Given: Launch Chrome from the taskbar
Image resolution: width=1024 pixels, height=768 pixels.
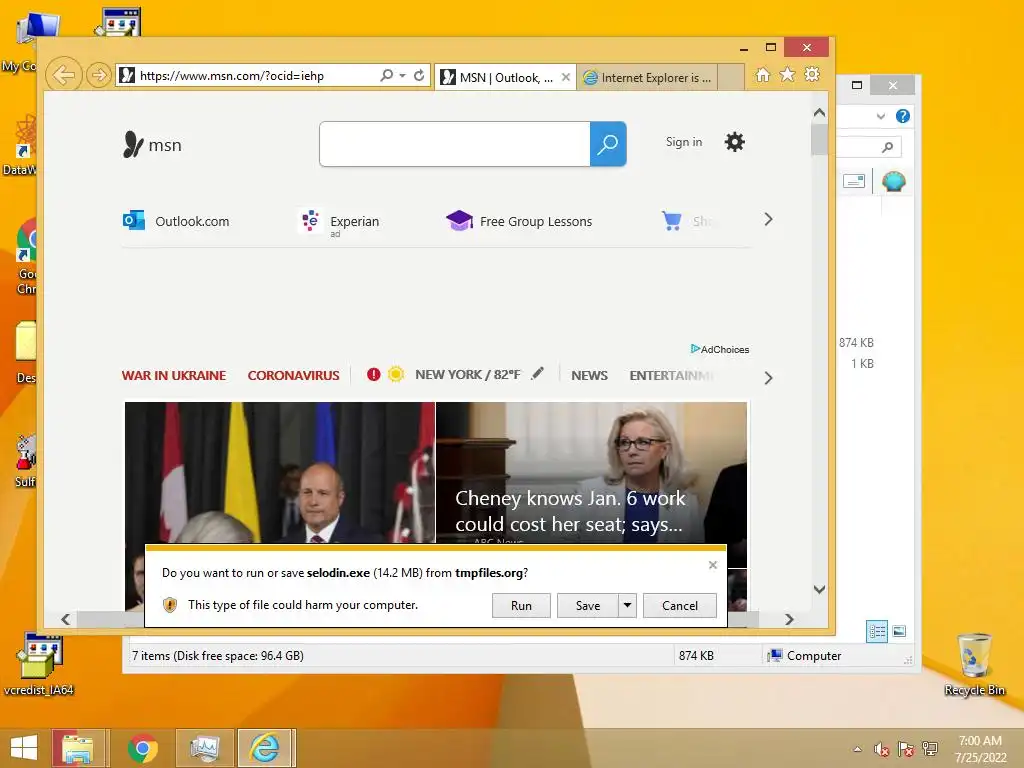Looking at the screenshot, I should 142,748.
